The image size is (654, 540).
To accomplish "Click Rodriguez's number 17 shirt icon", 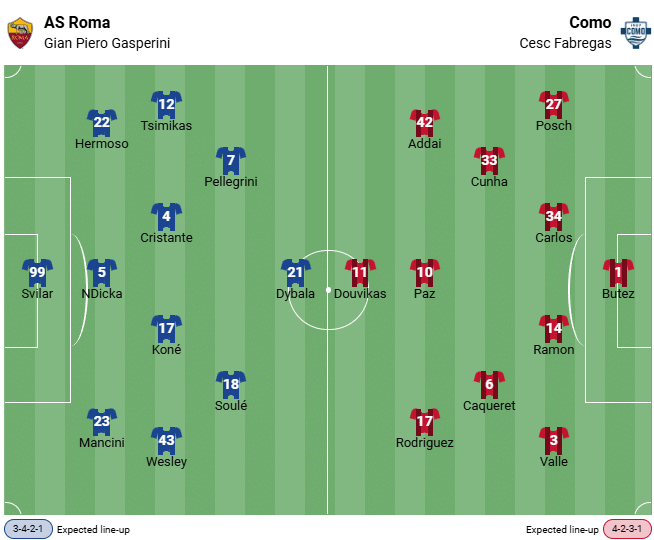I will [x=425, y=421].
